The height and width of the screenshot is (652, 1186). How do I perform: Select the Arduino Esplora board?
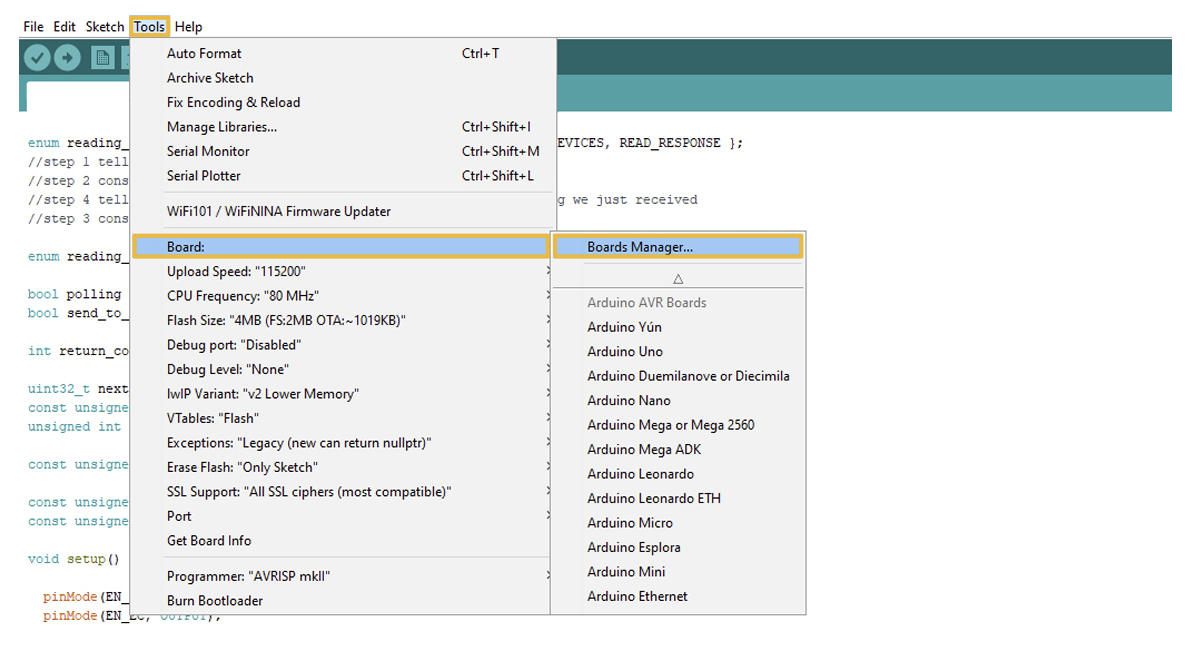click(x=678, y=548)
